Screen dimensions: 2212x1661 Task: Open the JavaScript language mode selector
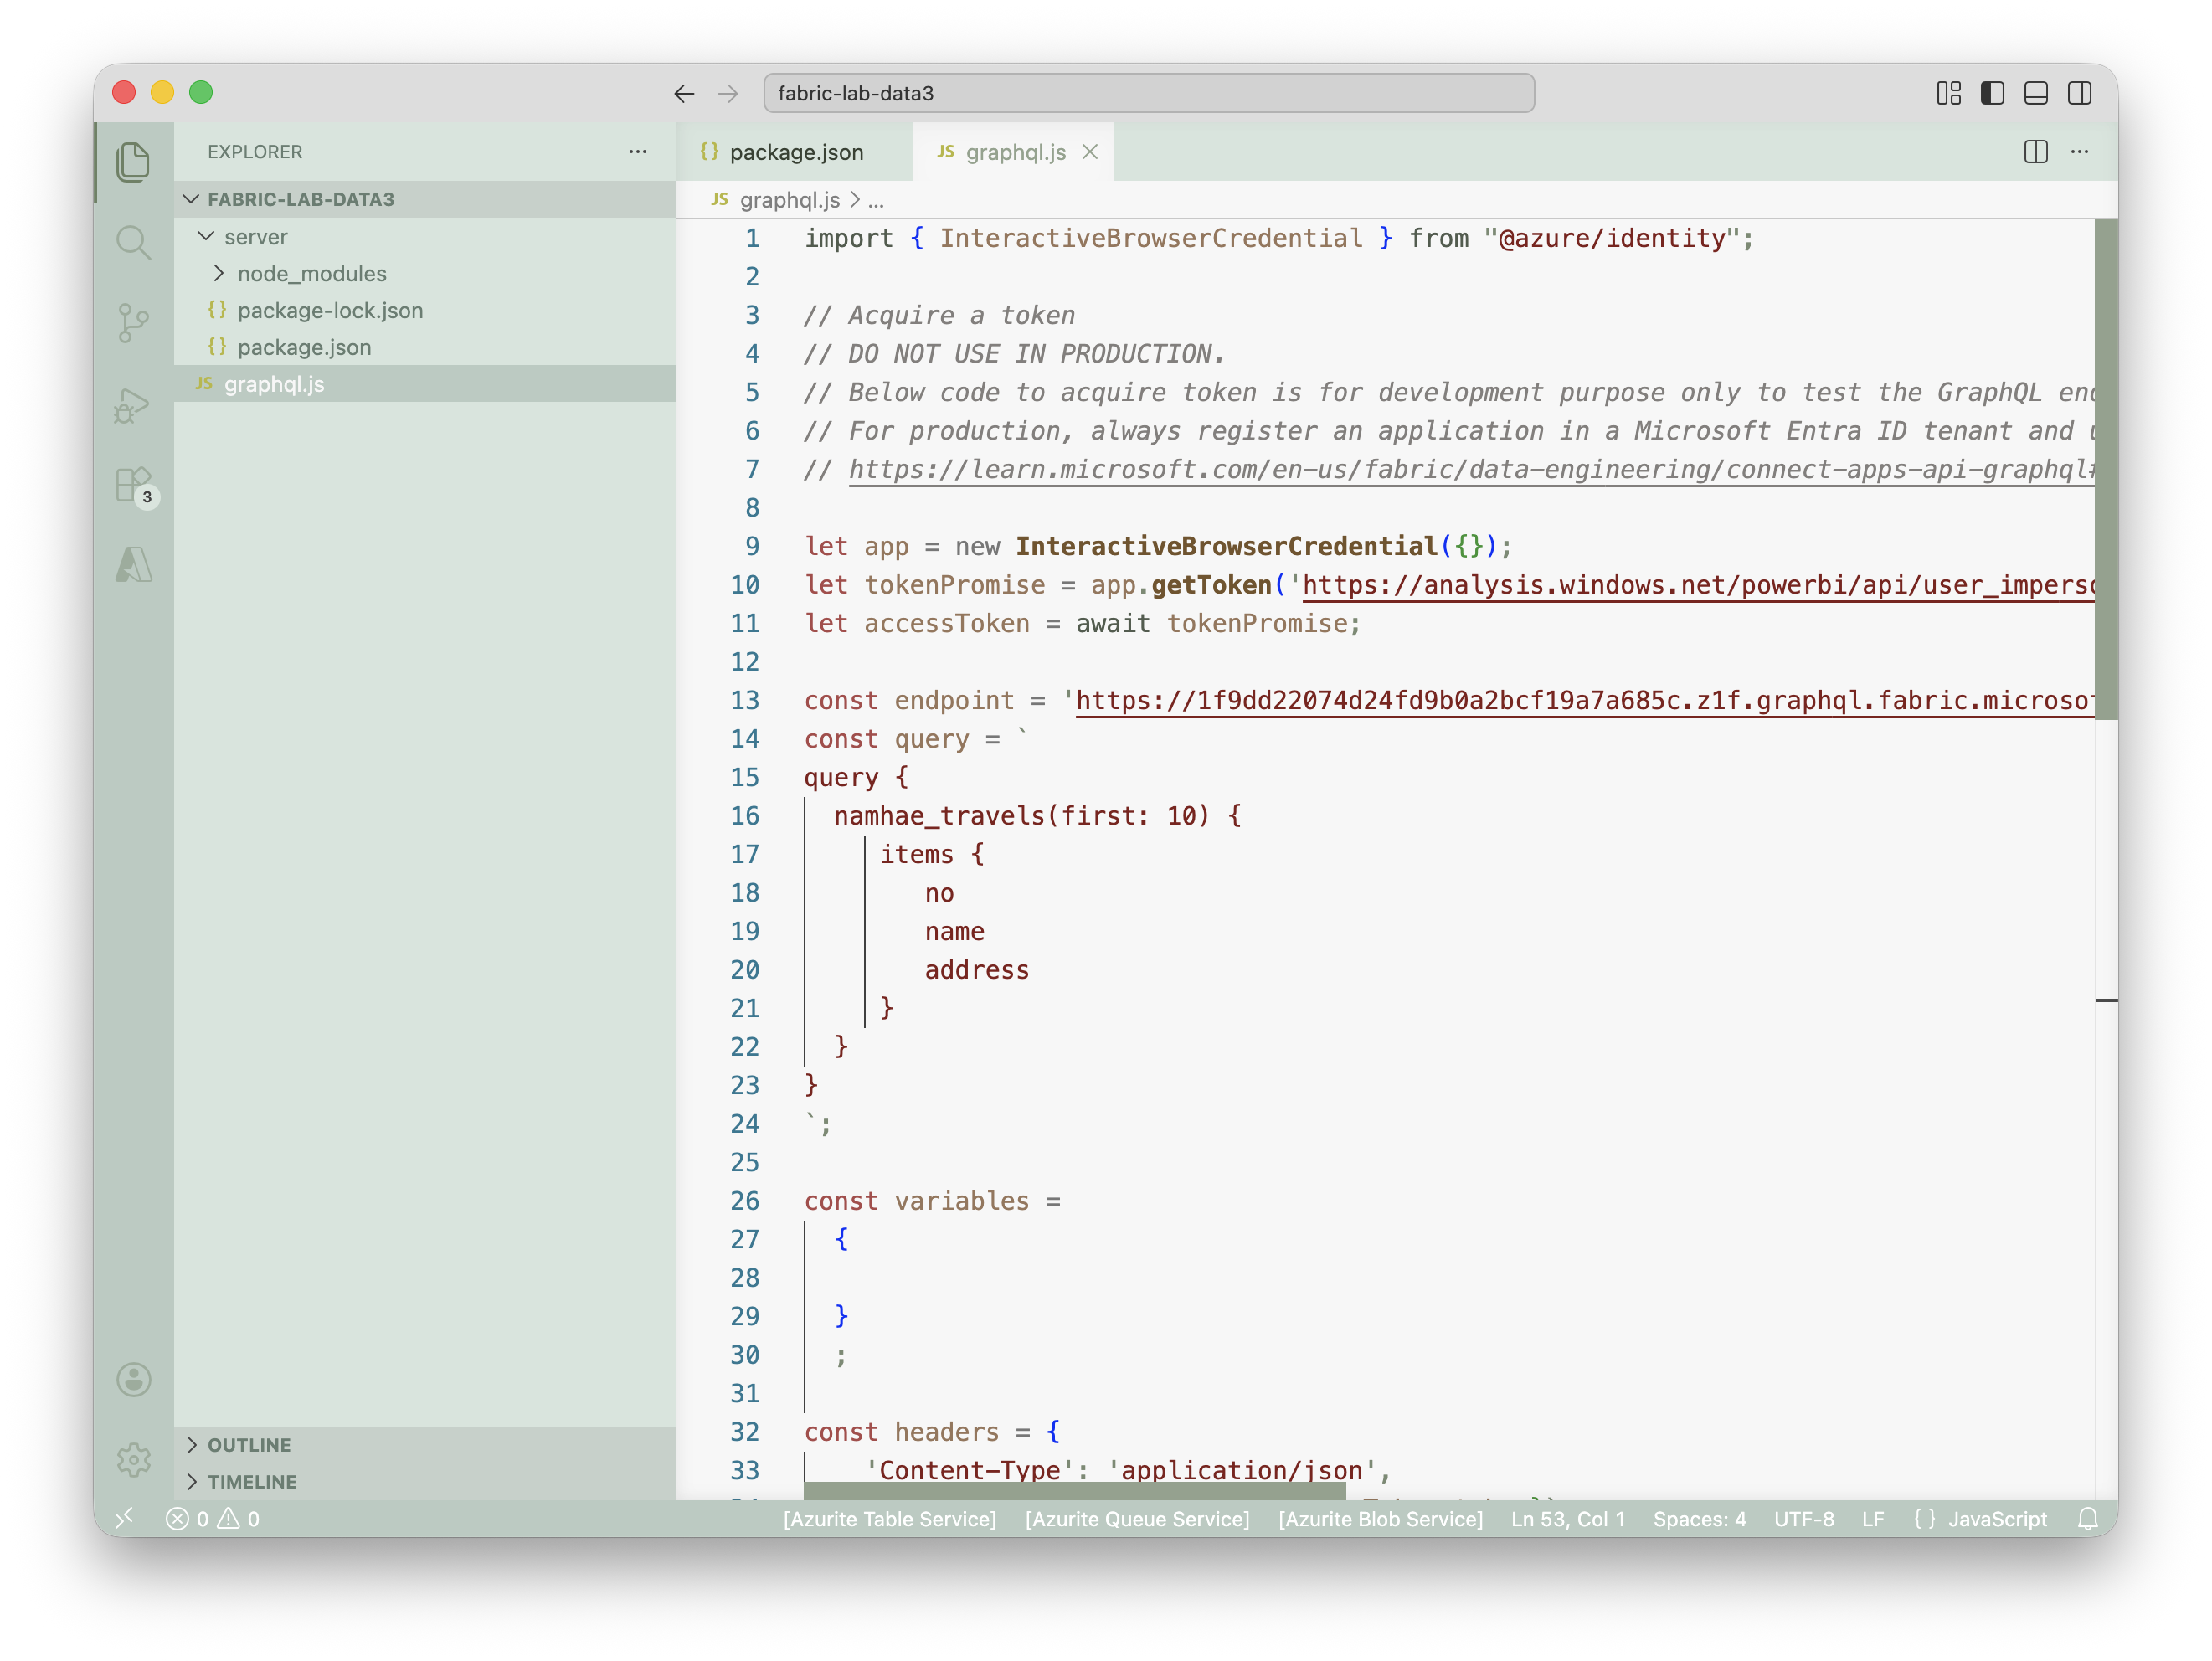1980,1519
